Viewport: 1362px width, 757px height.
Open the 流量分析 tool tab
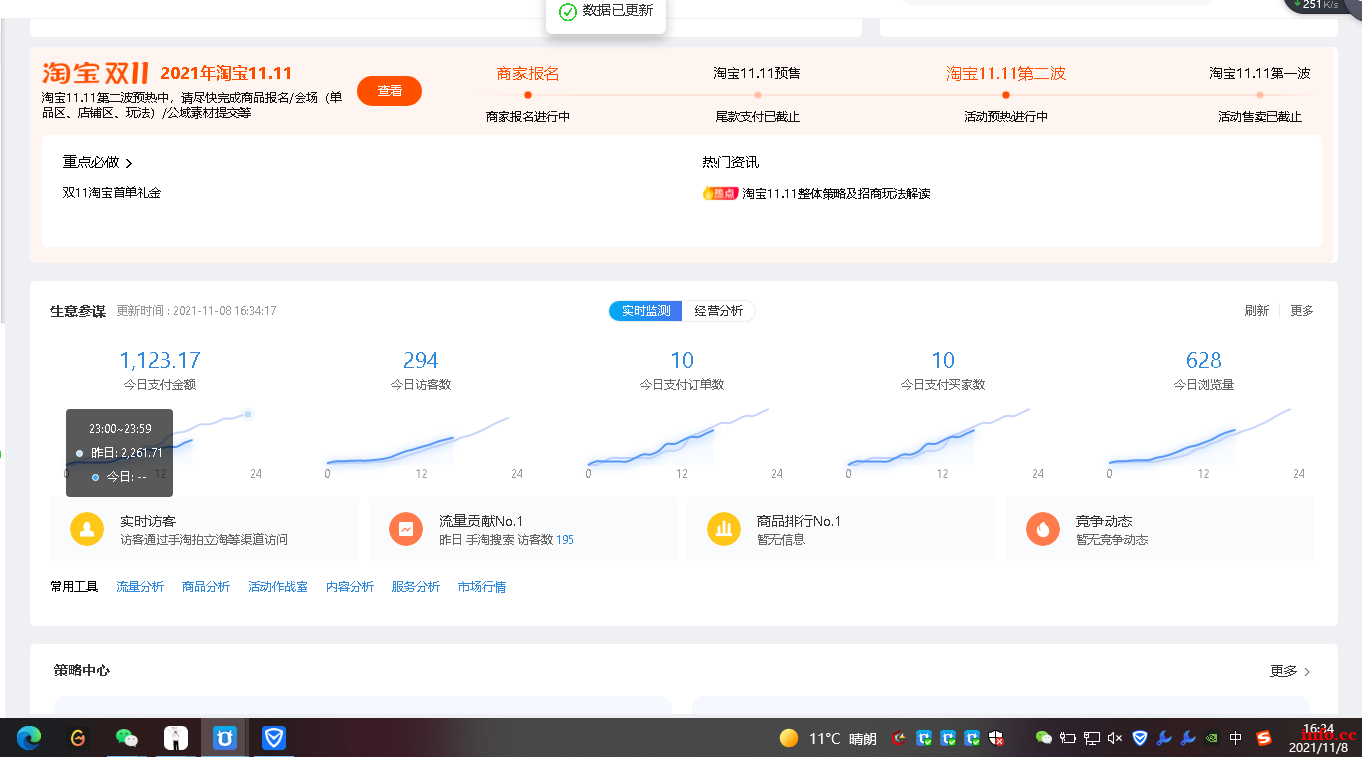tap(140, 587)
